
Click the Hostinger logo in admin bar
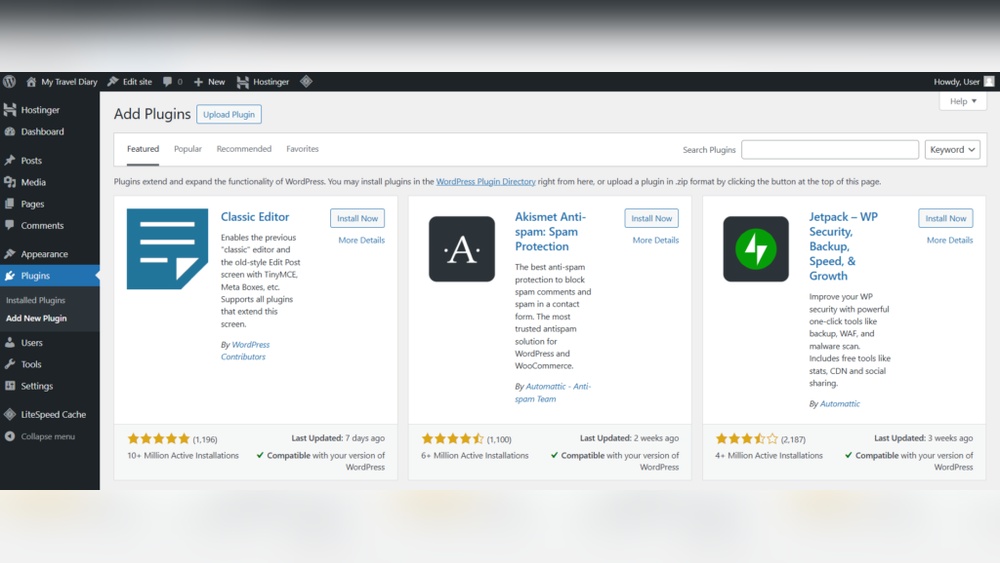click(242, 82)
